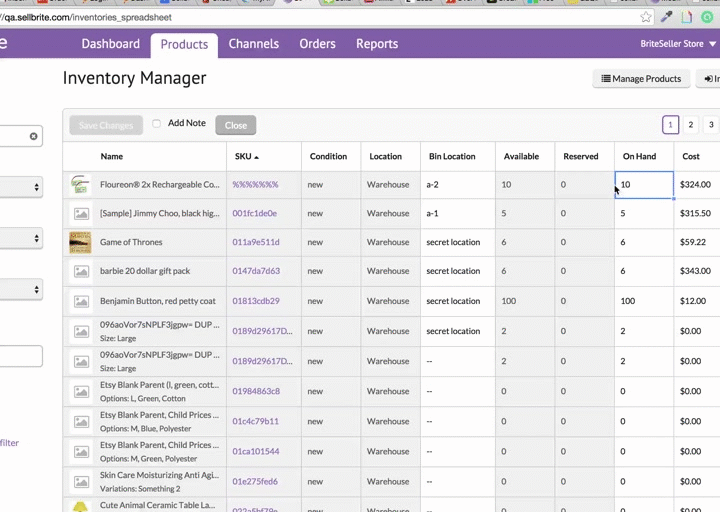The width and height of the screenshot is (720, 512).
Task: Click the $315.50 cost cell
Action: point(697,214)
